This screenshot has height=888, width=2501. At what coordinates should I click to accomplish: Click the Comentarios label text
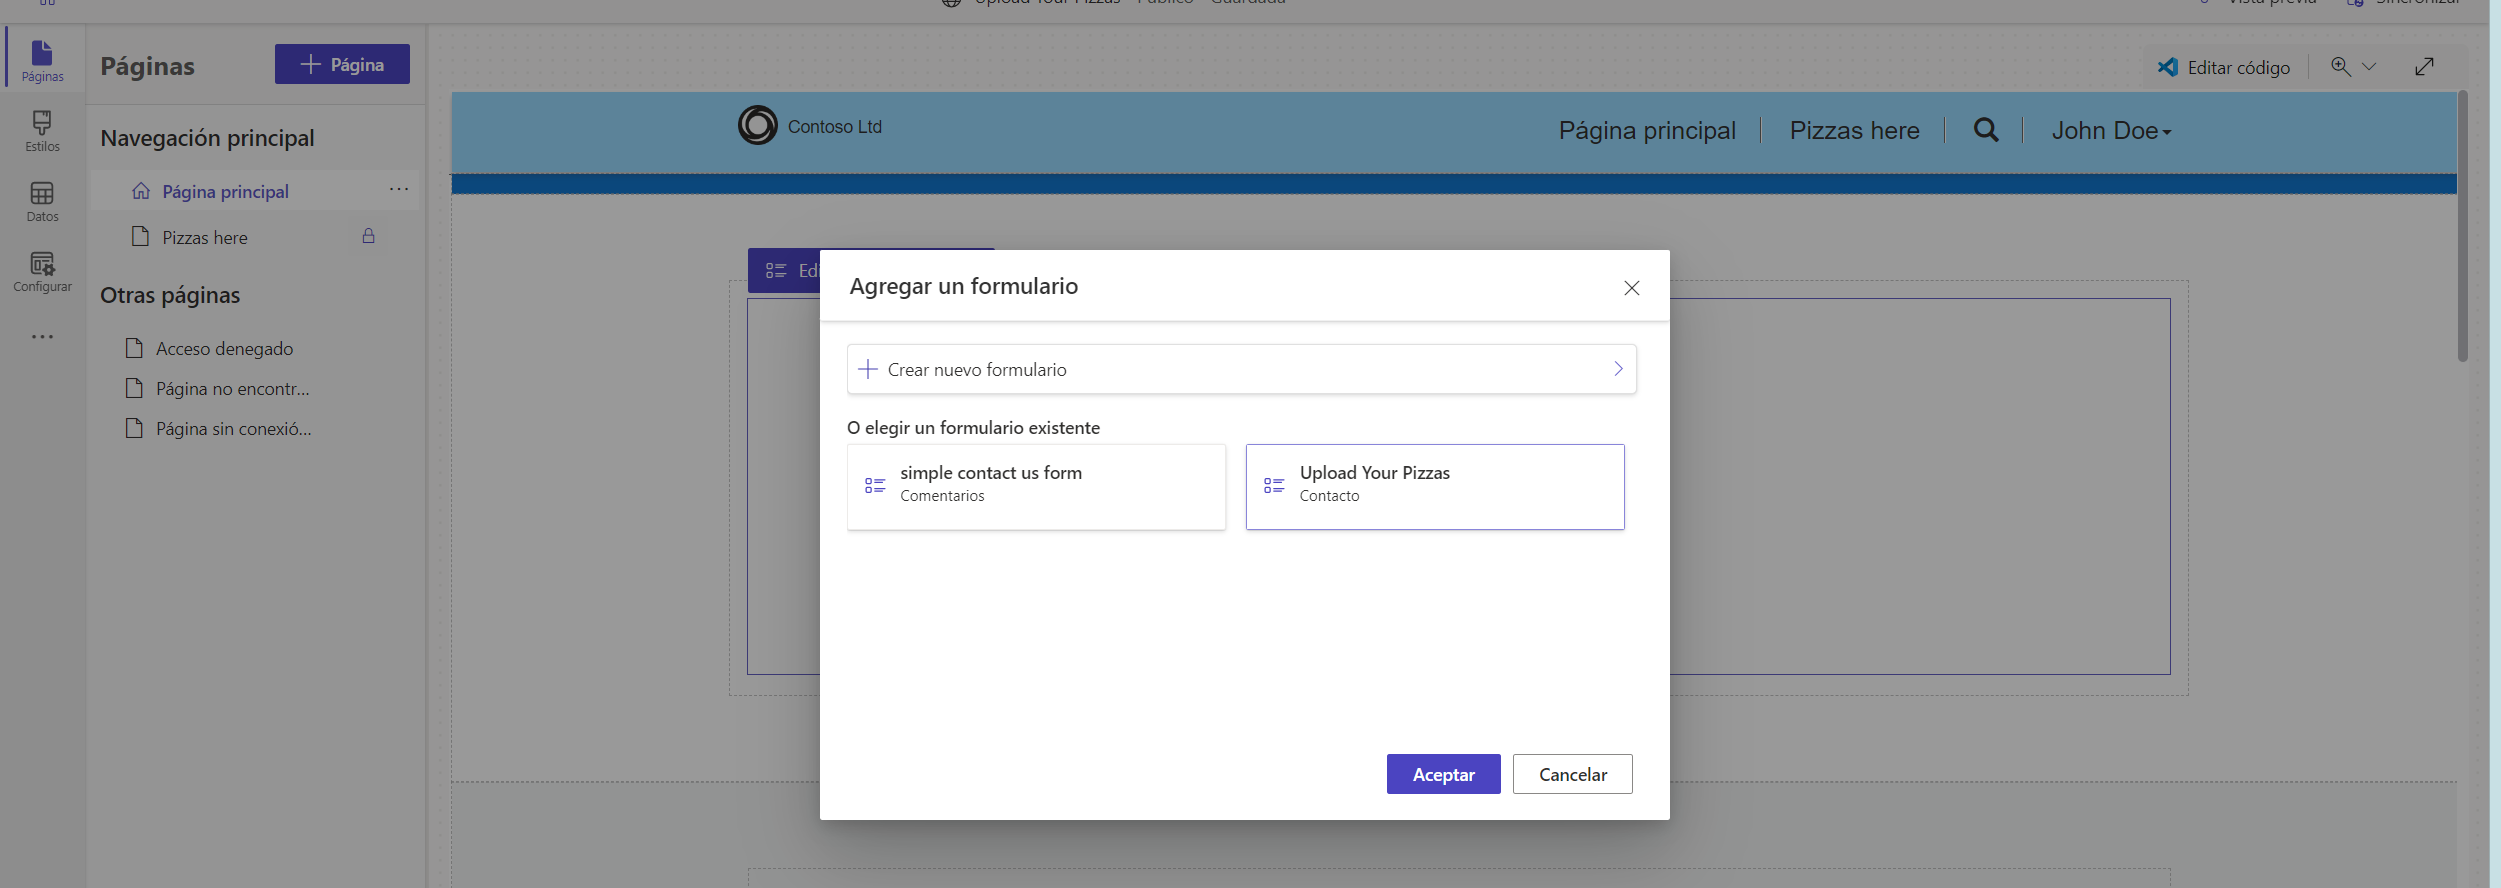click(942, 496)
